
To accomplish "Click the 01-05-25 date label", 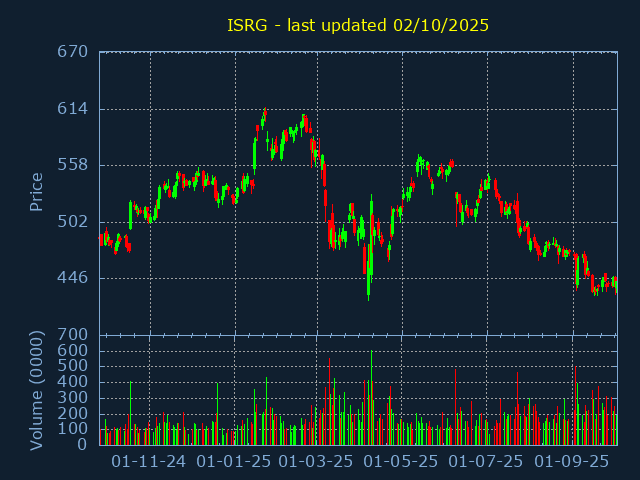I will click(x=401, y=461).
